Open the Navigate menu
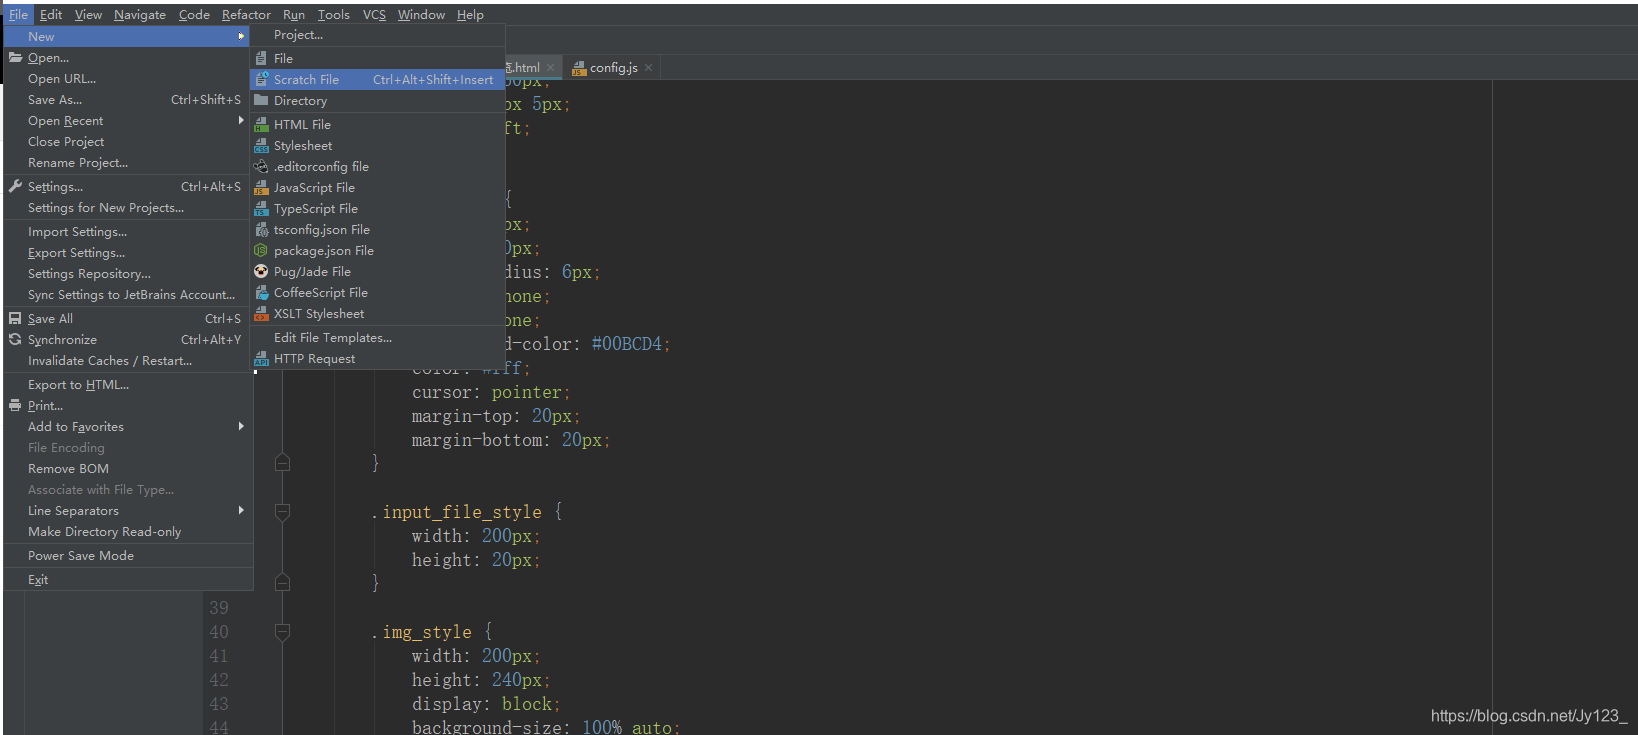 pyautogui.click(x=140, y=14)
